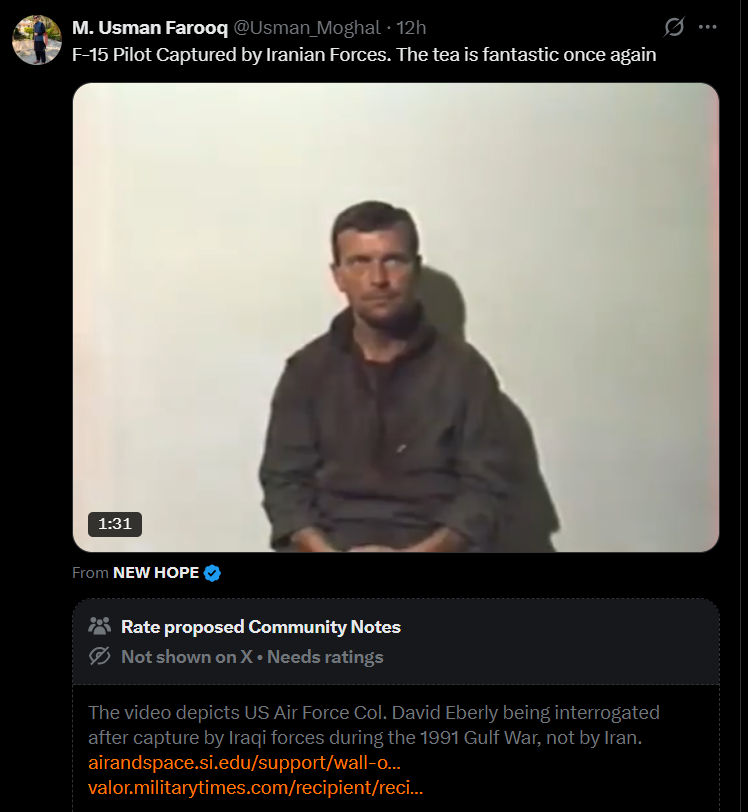
Task: Open M. Usman Farooq's profile avatar
Action: (x=37, y=40)
